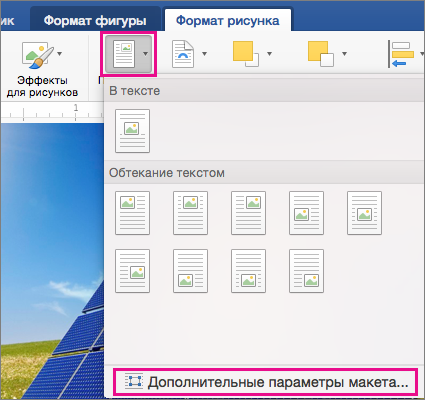This screenshot has height=400, width=425.
Task: Select wrap option with picture middle-right
Action: (x=132, y=271)
